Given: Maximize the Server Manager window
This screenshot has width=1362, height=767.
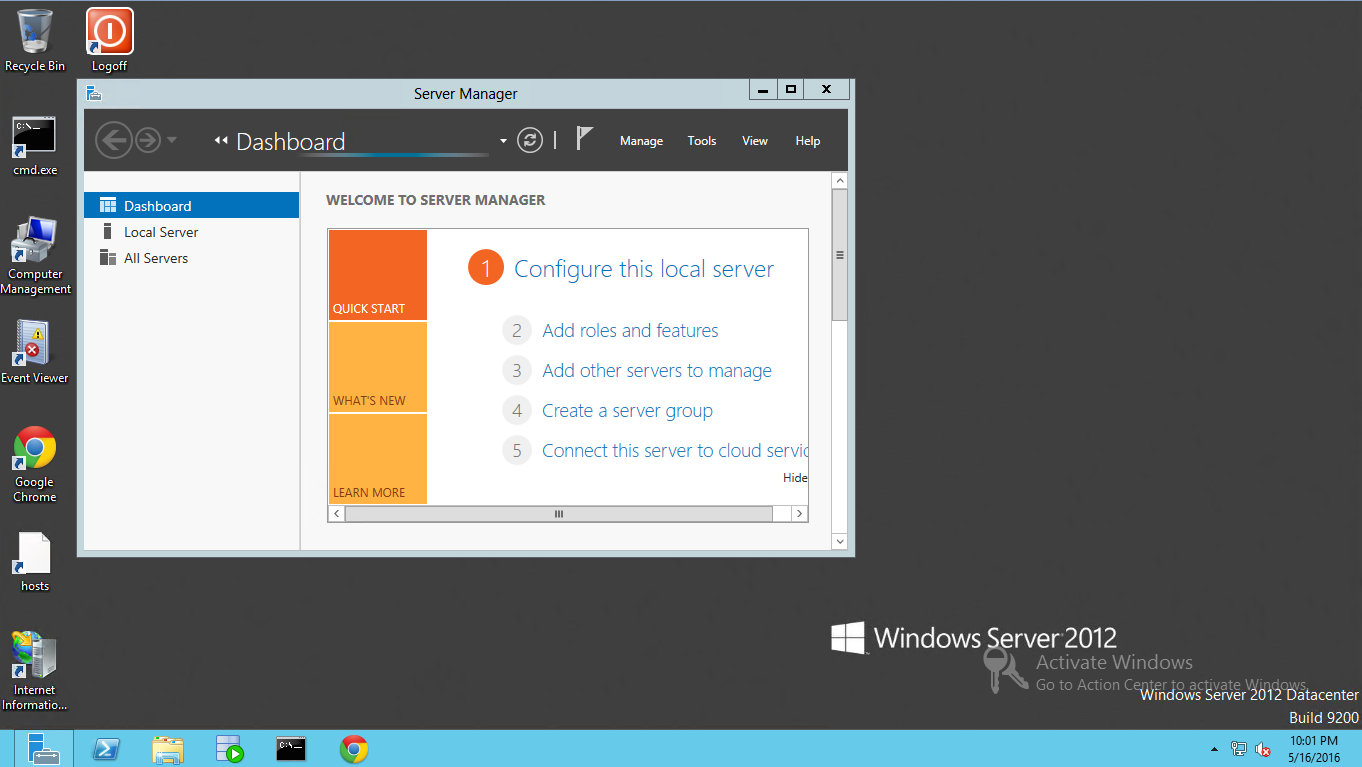Looking at the screenshot, I should 791,90.
